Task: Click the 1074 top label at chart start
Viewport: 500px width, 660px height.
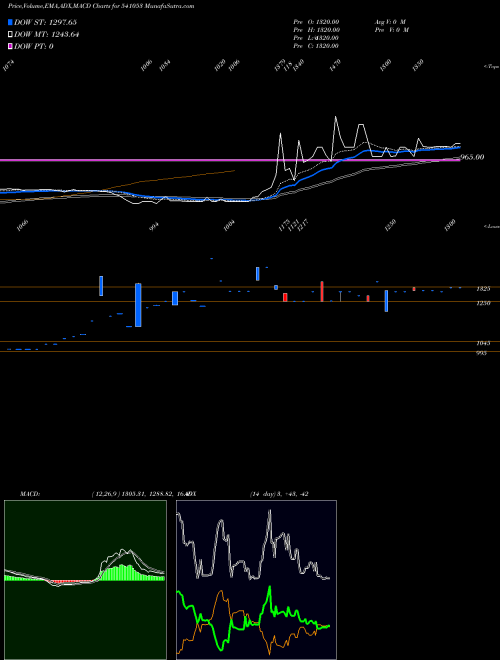Action: coord(8,65)
